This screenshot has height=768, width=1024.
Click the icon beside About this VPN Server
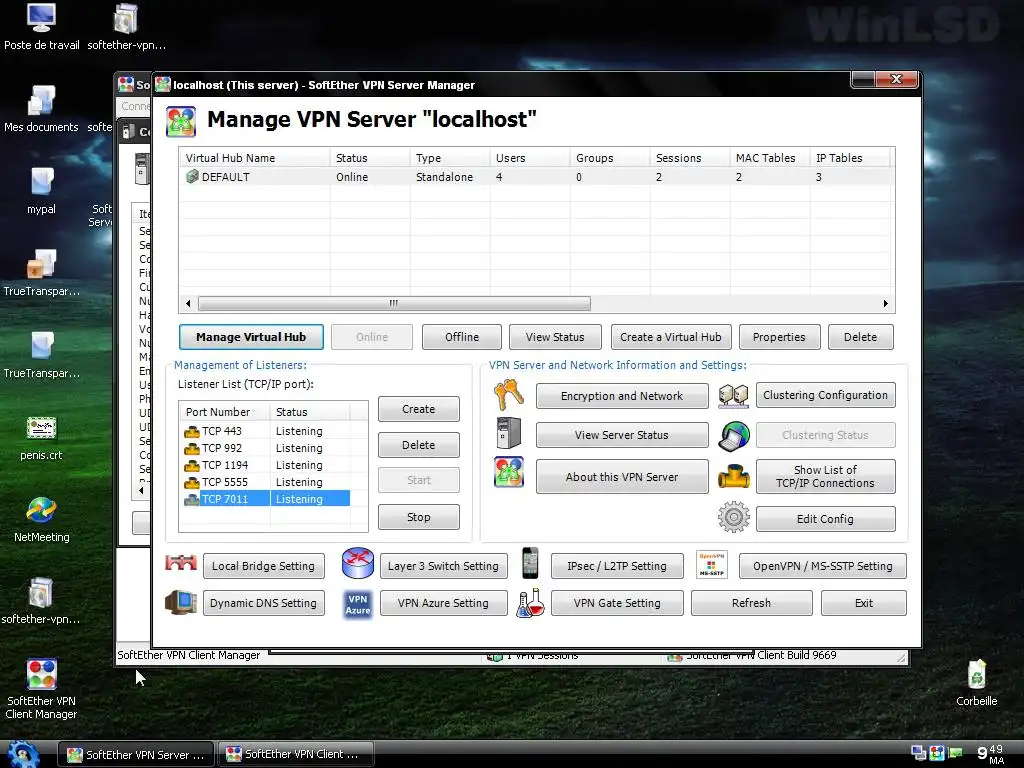coord(509,472)
